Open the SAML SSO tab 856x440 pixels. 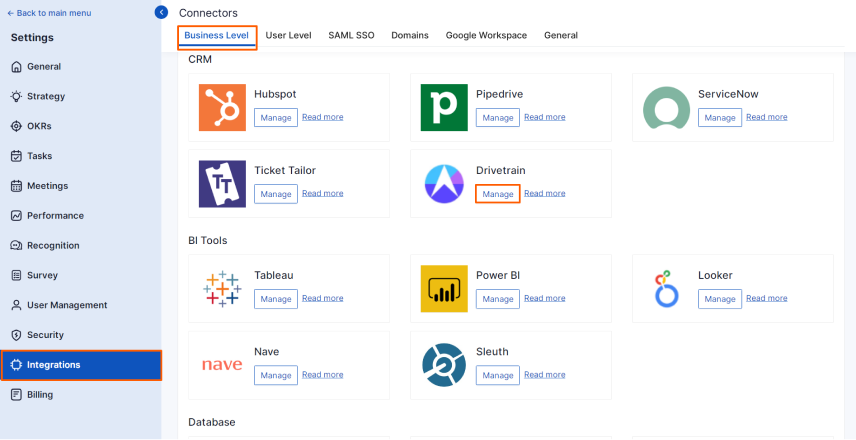pyautogui.click(x=351, y=35)
